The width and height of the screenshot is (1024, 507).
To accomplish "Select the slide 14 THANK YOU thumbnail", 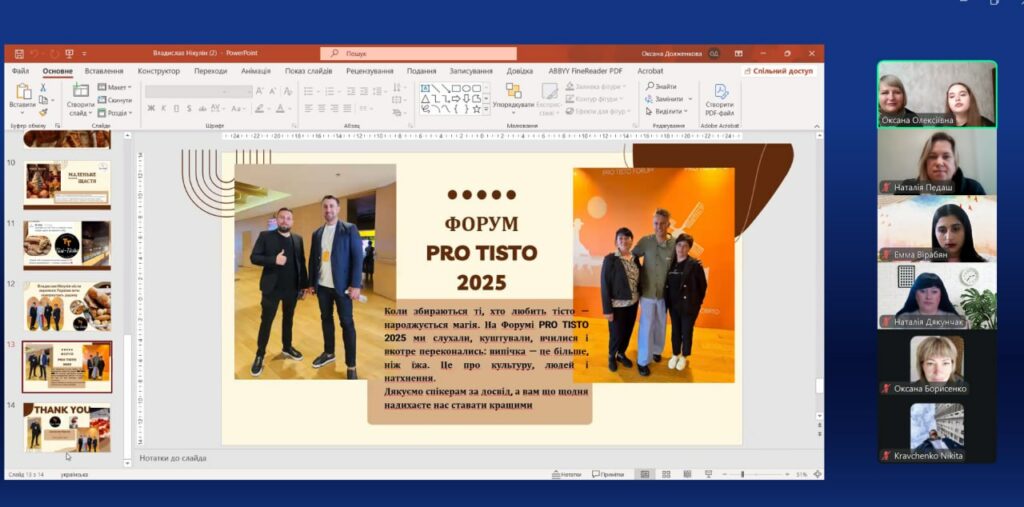I will (x=67, y=427).
